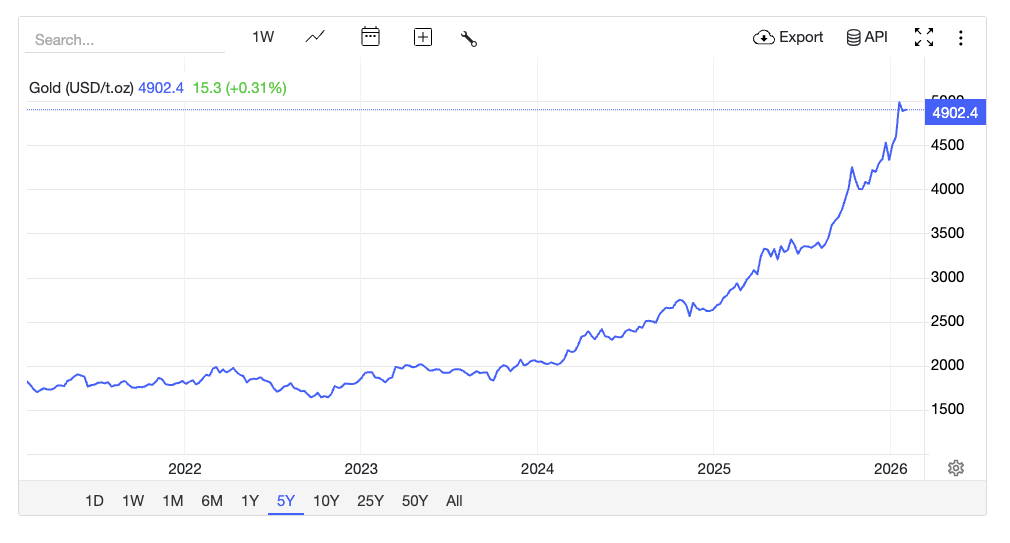Click the Export cloud download icon
Screen dimensions: 1010x543
764,37
